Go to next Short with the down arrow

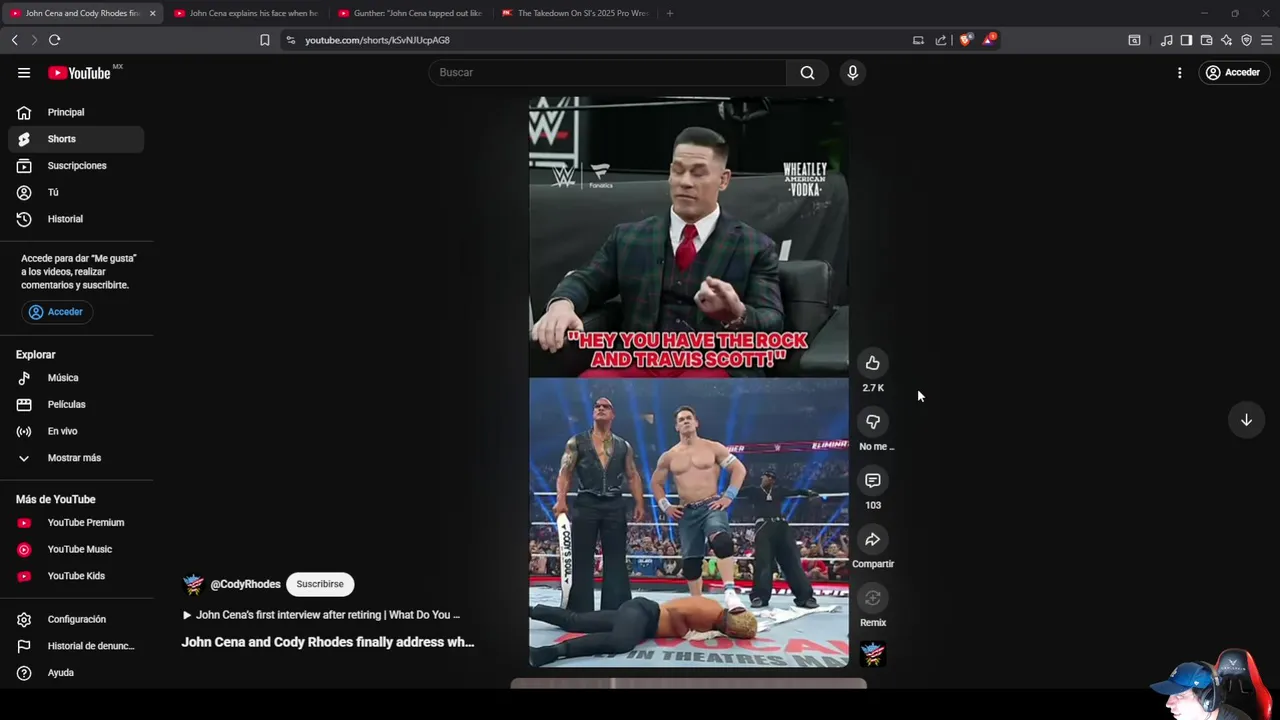(x=1246, y=420)
